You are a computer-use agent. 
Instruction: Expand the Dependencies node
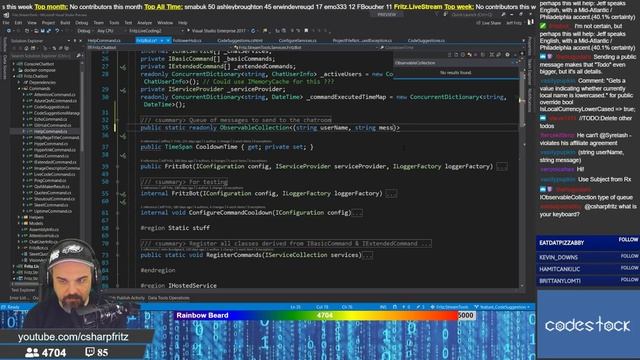[19, 82]
